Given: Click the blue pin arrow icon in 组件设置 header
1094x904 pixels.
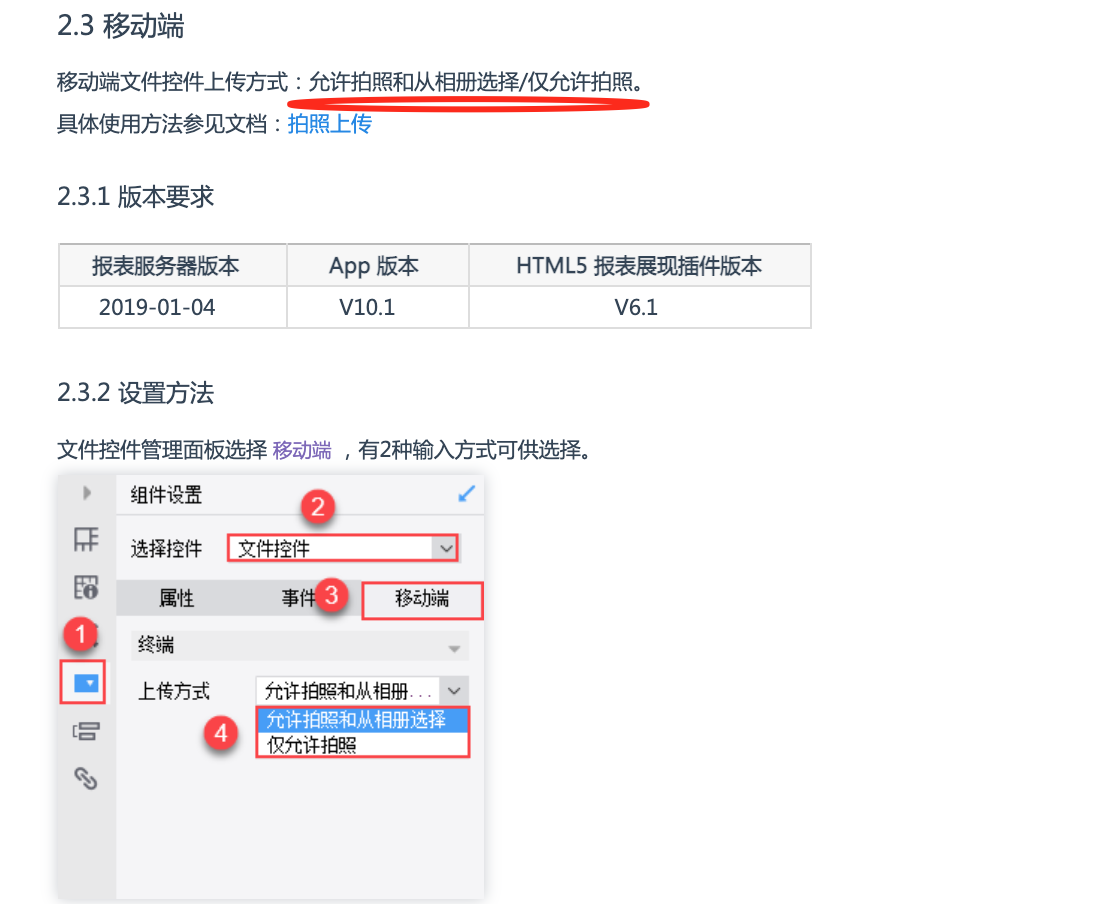Looking at the screenshot, I should 466,494.
